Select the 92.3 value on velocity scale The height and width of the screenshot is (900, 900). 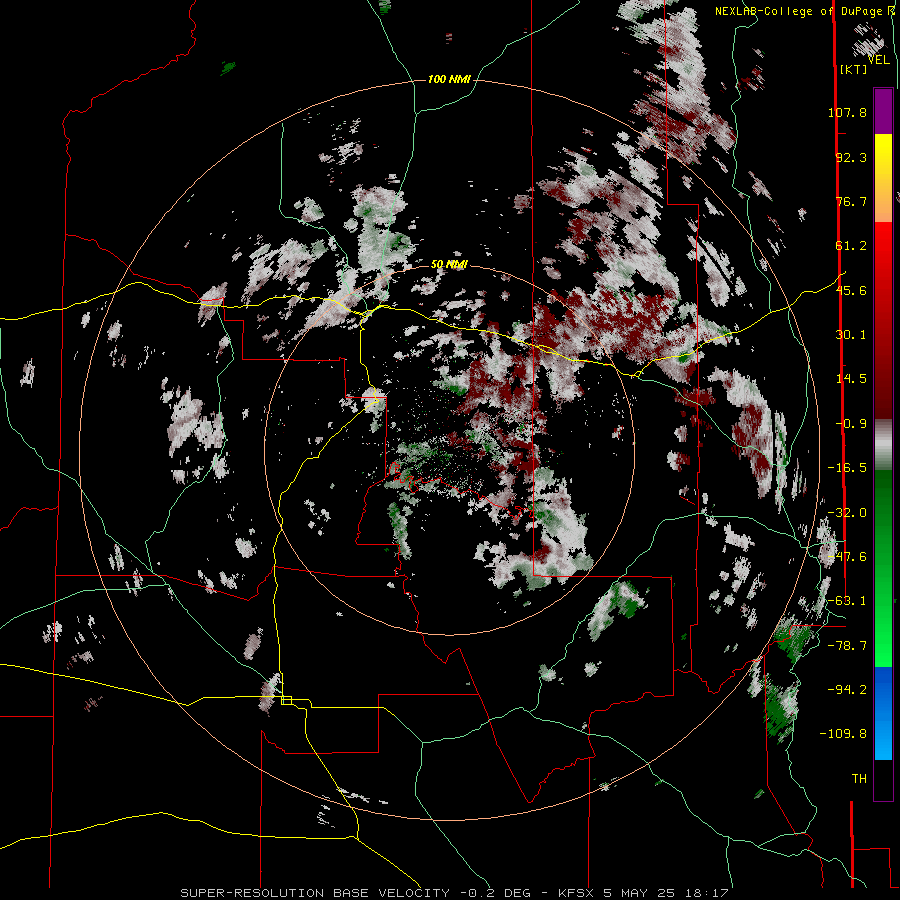(x=851, y=157)
